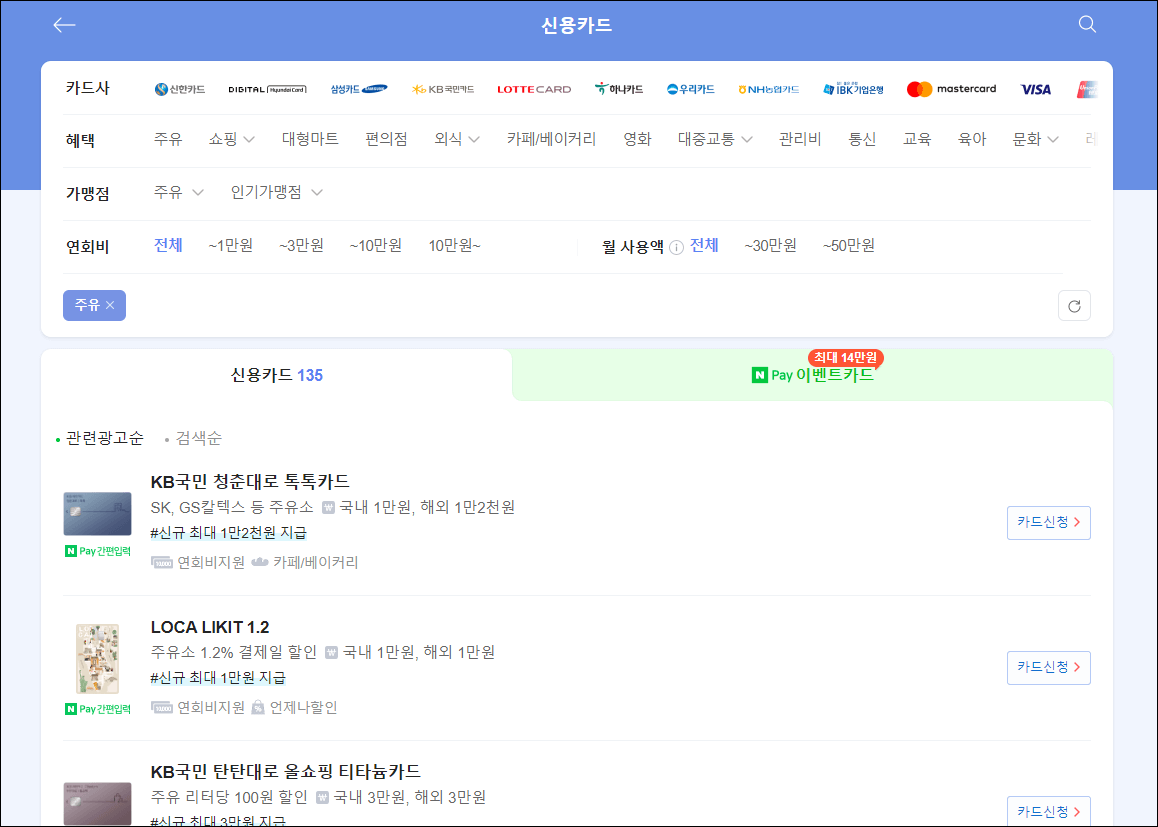Filter by LOTTECARD logo
The image size is (1158, 827).
(534, 89)
